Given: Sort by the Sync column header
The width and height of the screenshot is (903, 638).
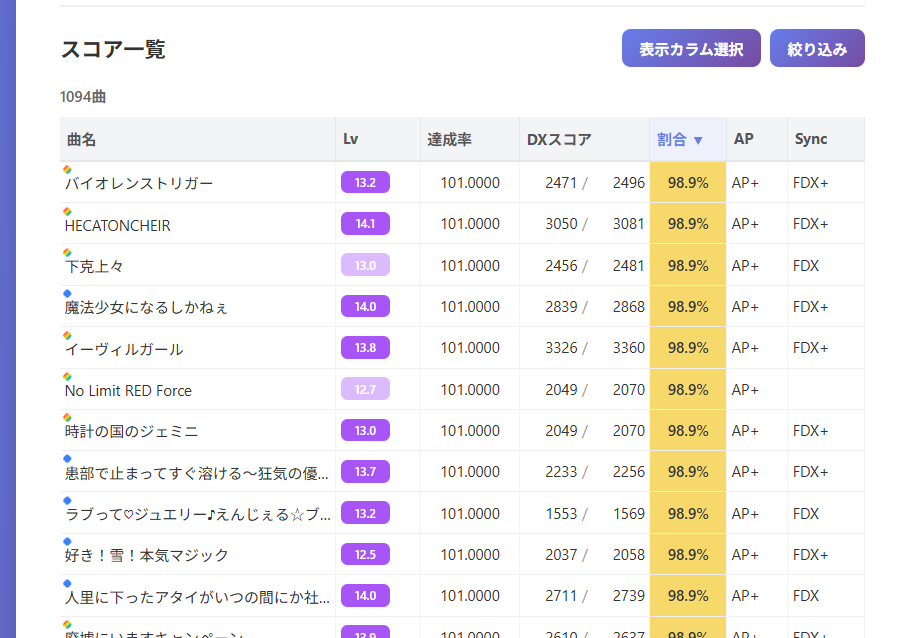Looking at the screenshot, I should click(826, 139).
